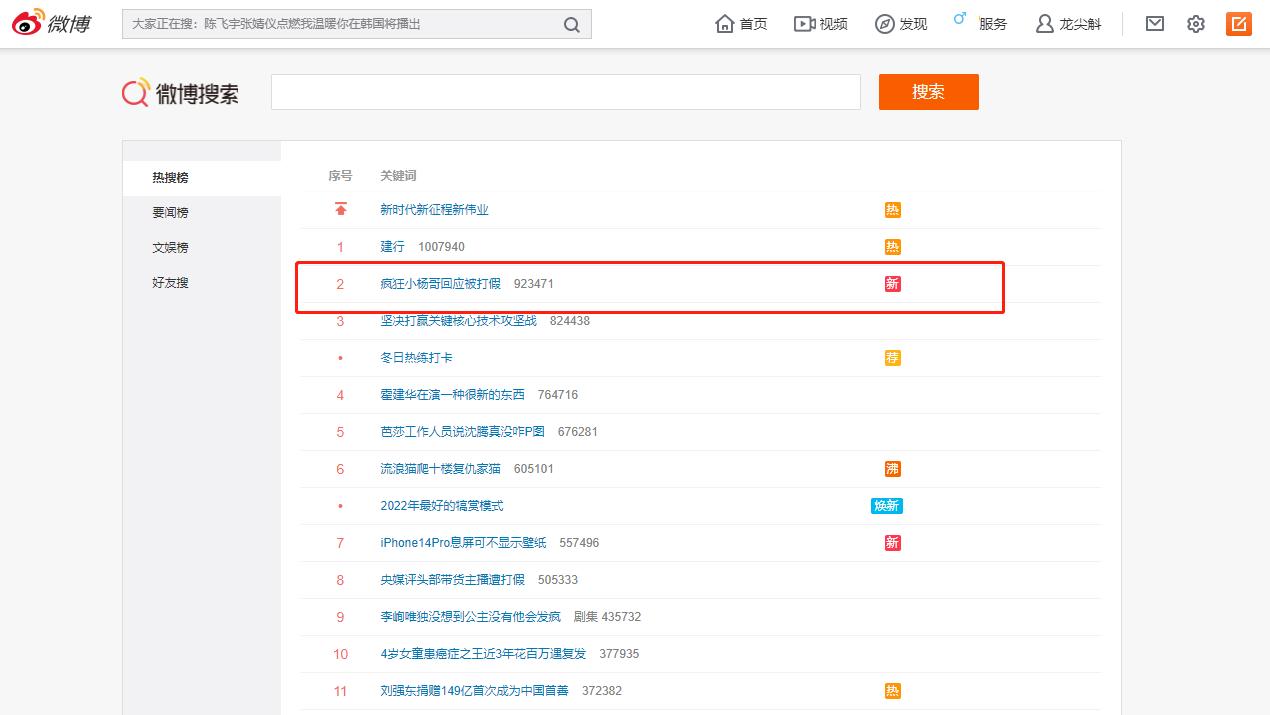Click the orange 搜索 search button
This screenshot has height=715, width=1270.
pyautogui.click(x=928, y=91)
